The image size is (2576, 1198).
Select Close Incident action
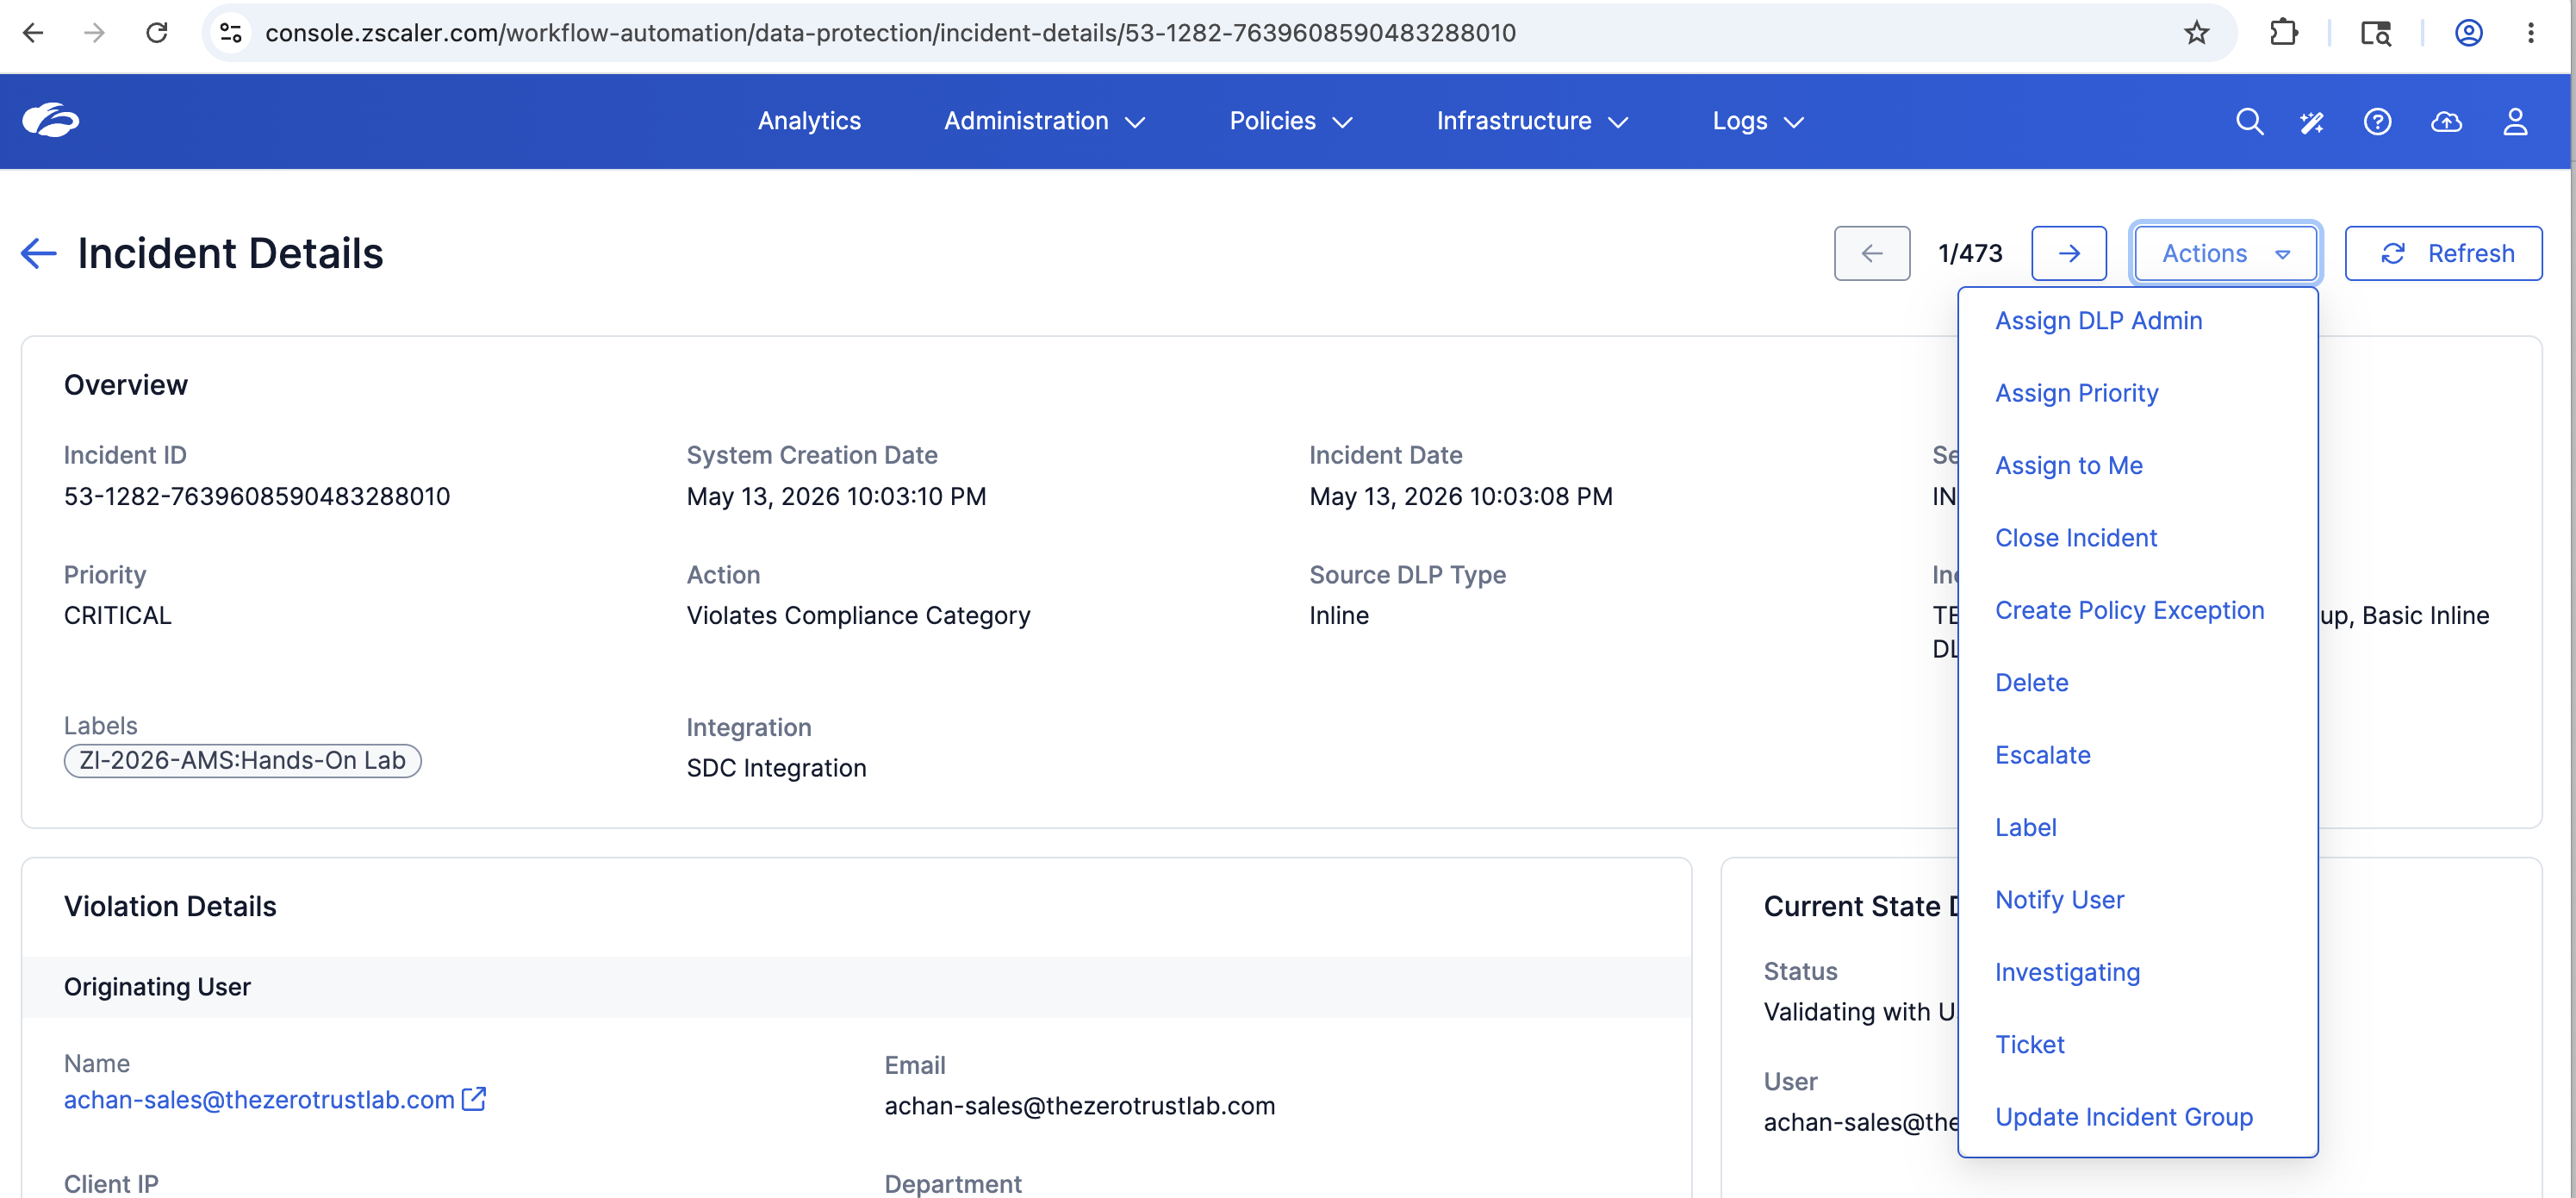coord(2075,538)
